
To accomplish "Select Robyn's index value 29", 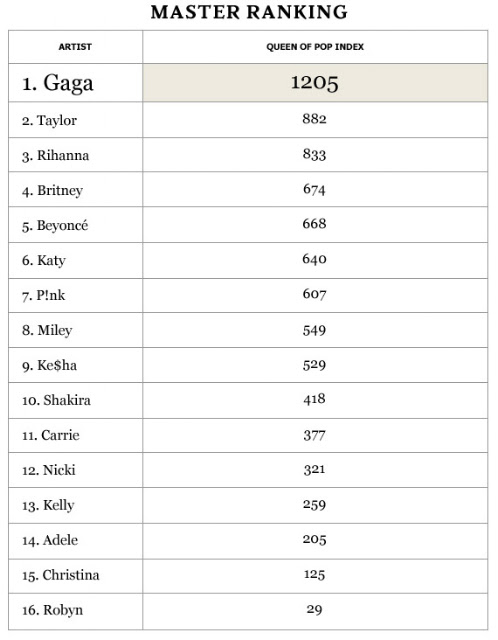I will tap(314, 609).
